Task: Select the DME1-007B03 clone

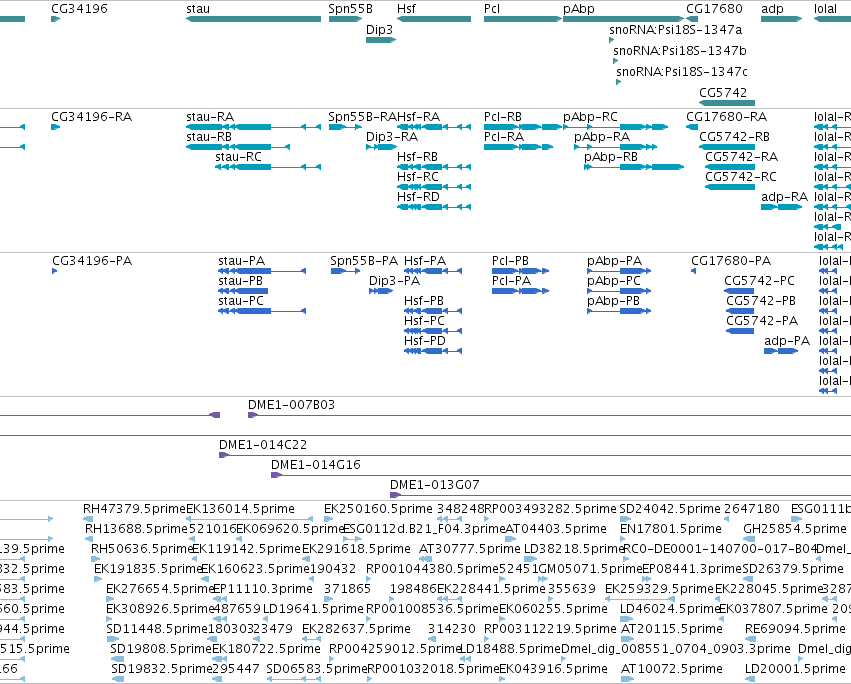Action: pos(549,415)
